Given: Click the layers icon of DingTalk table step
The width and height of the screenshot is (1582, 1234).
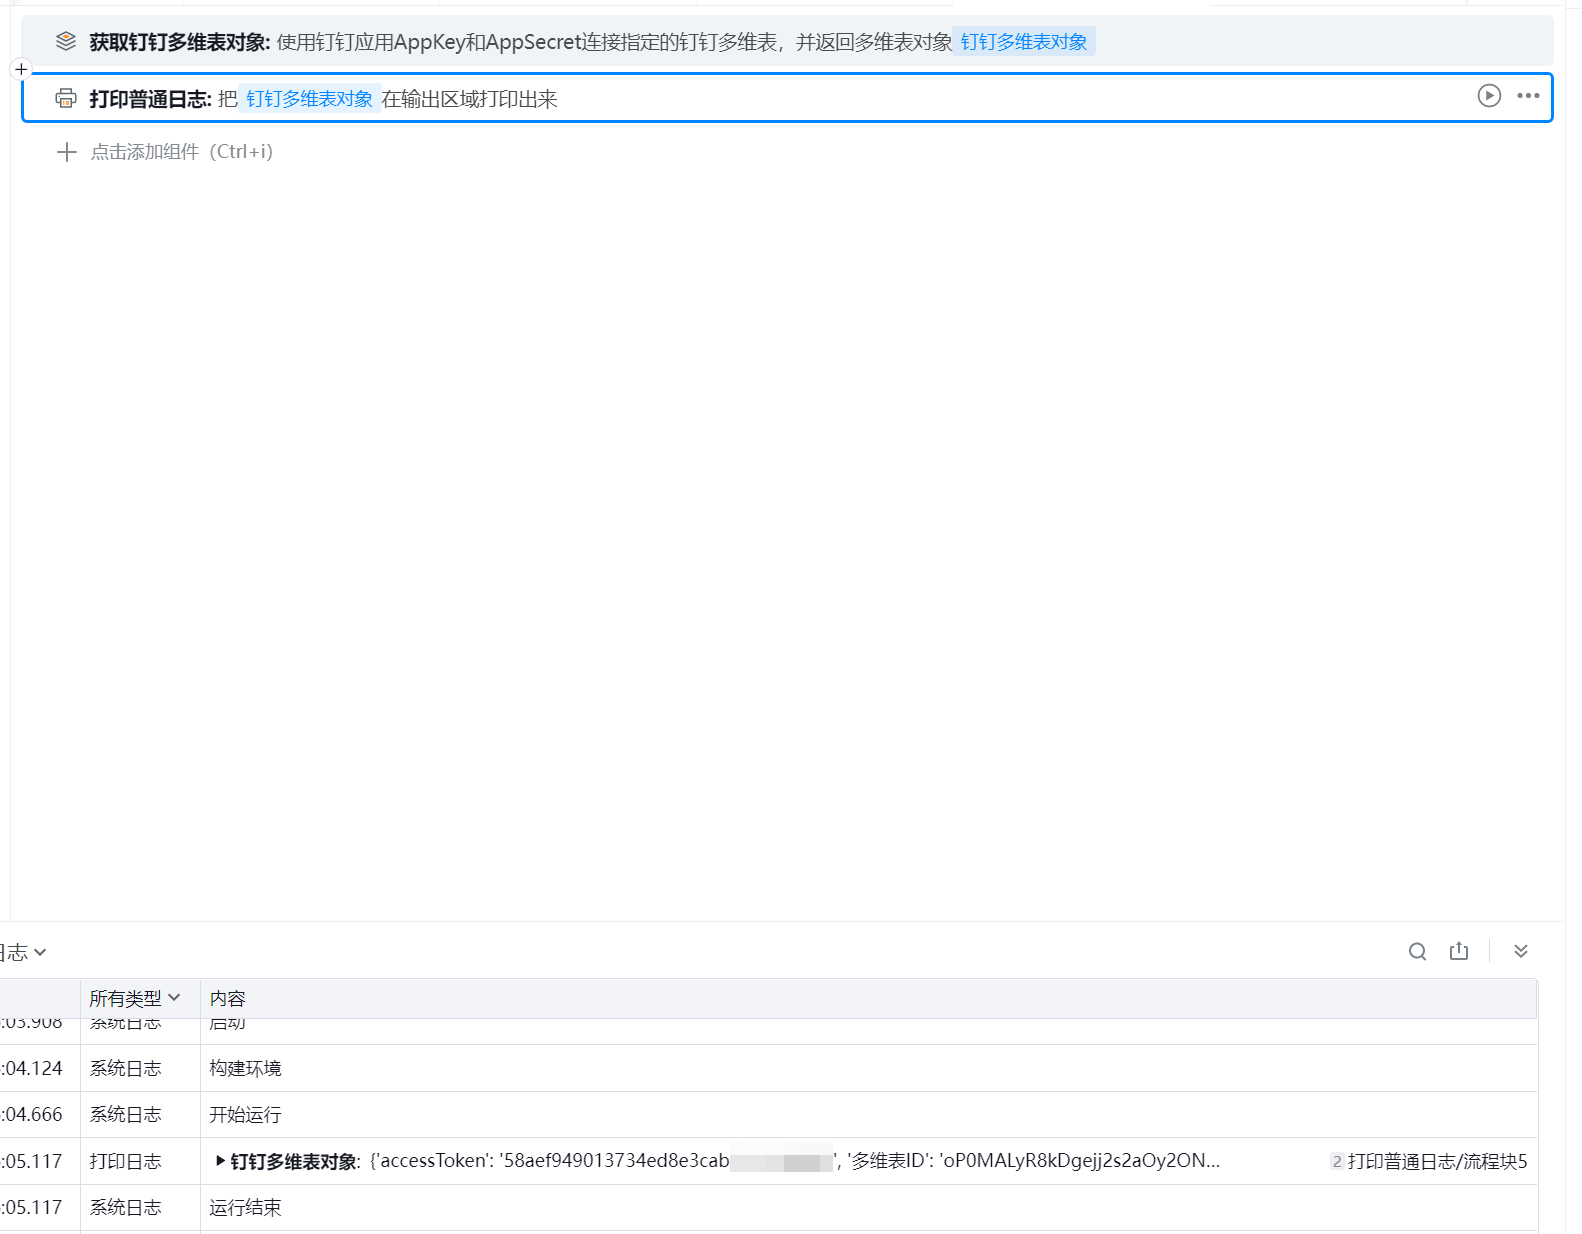Looking at the screenshot, I should 66,41.
